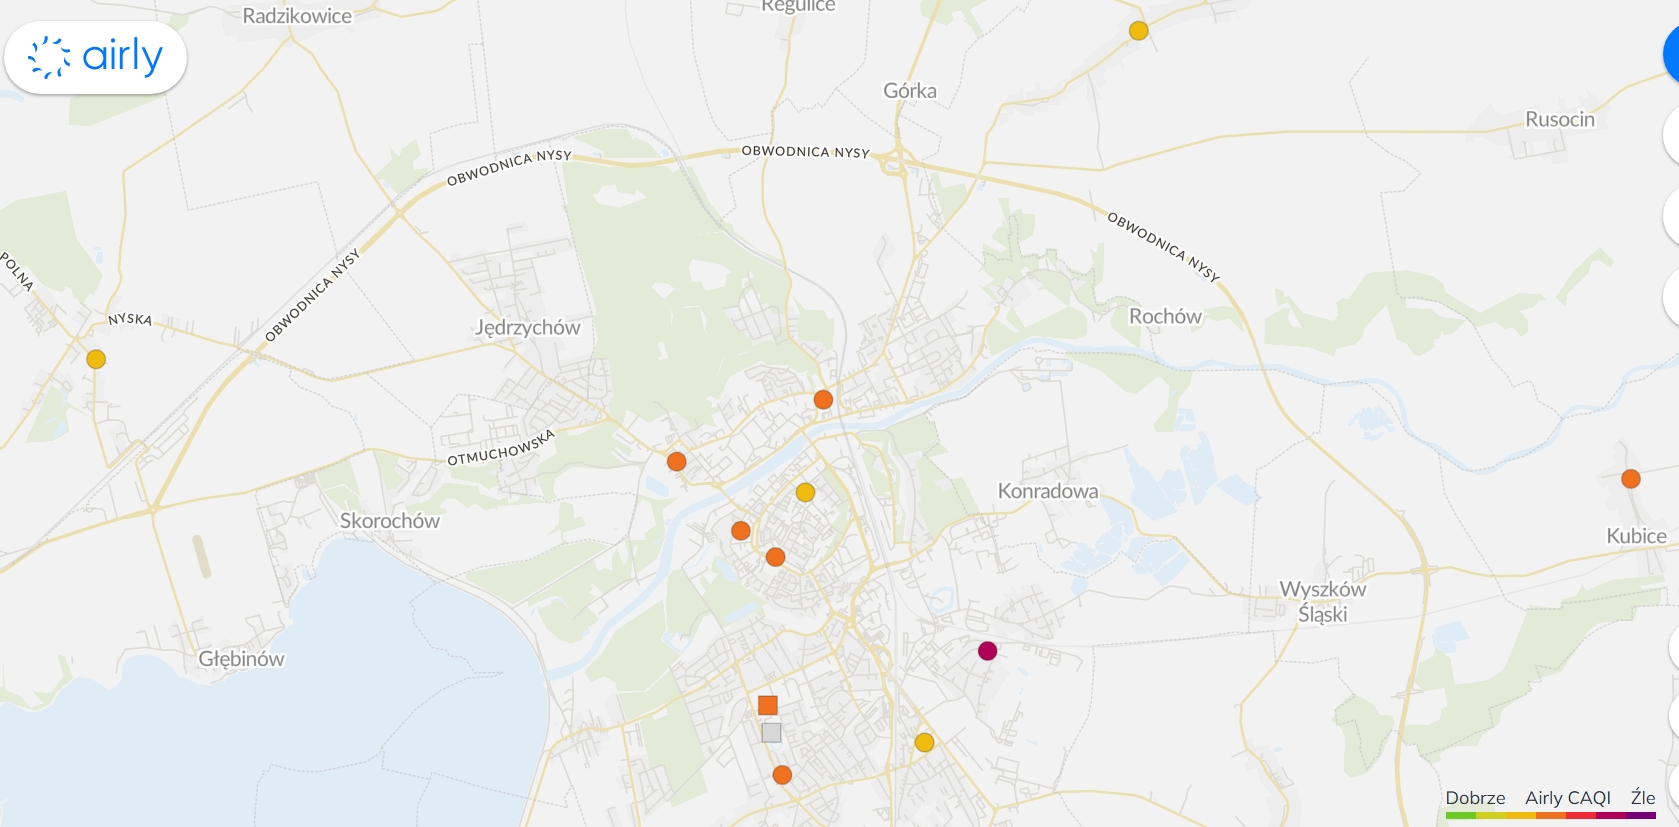Click the white round button below blue button
1679x827 pixels.
click(x=1671, y=136)
